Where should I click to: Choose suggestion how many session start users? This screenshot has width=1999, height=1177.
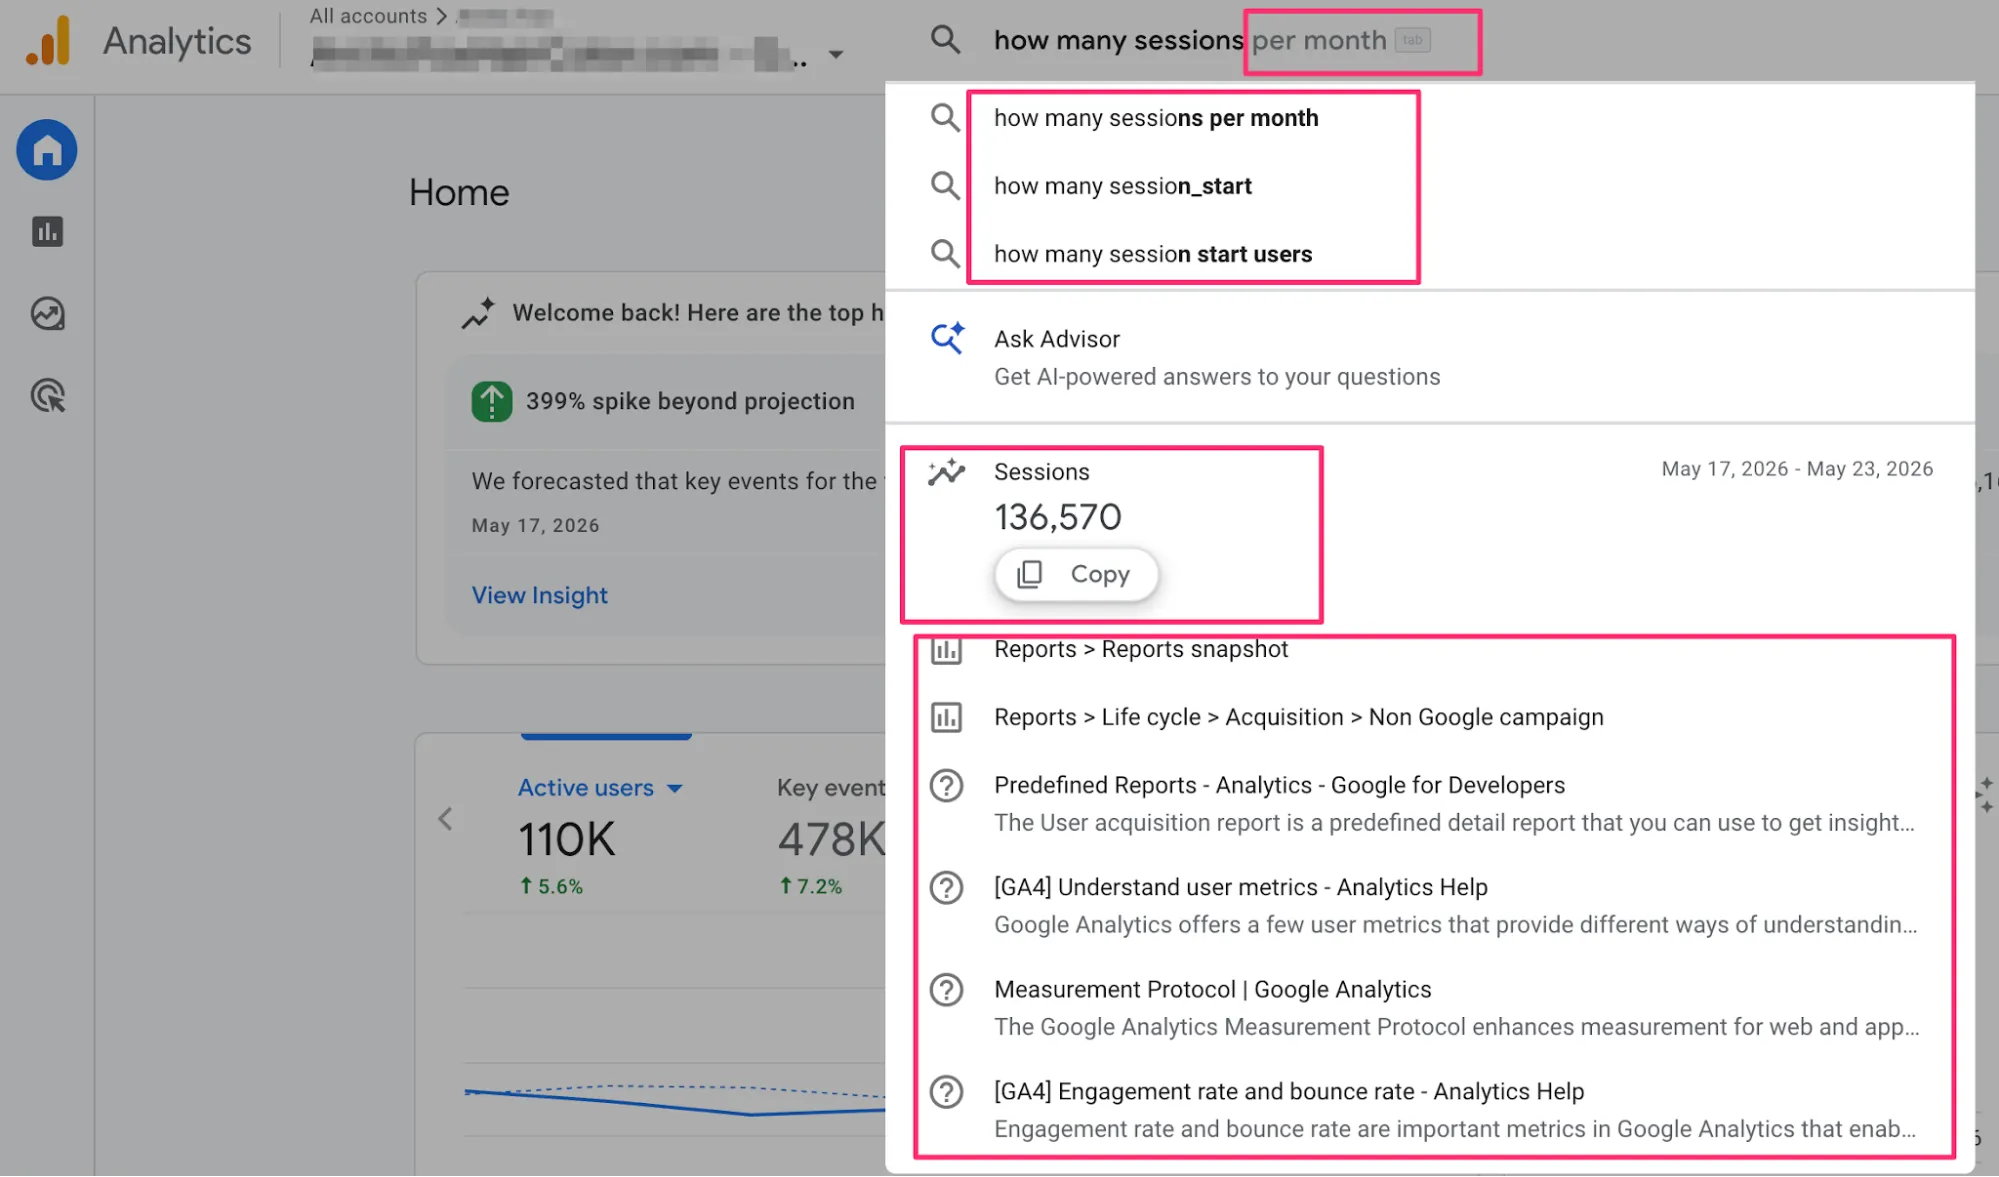click(1152, 254)
